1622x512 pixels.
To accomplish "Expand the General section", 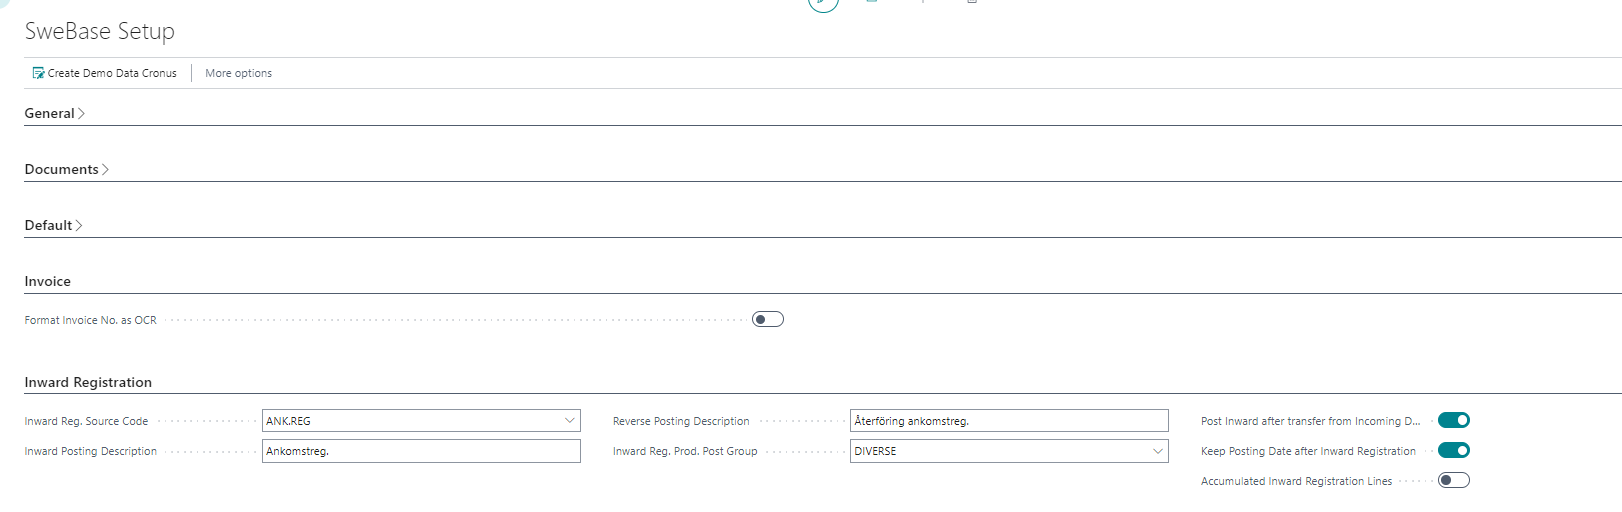I will click(55, 113).
